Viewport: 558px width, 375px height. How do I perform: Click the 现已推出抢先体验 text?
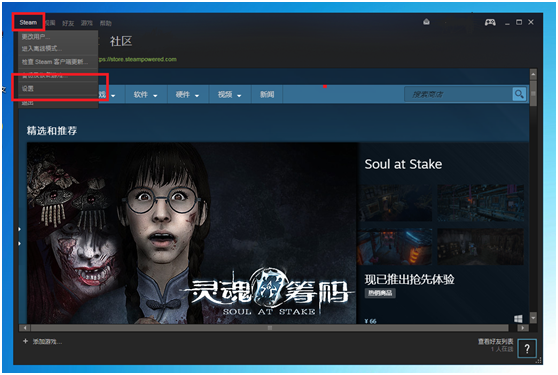coord(410,280)
